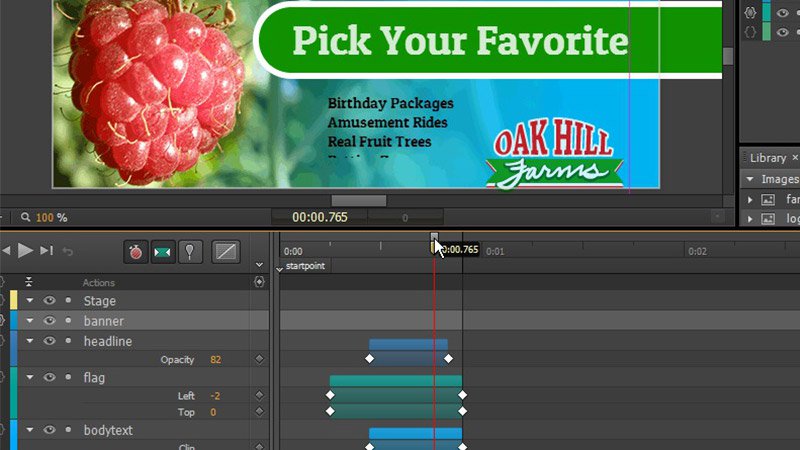
Task: Lock the banner layer using its dot
Action: coord(68,320)
